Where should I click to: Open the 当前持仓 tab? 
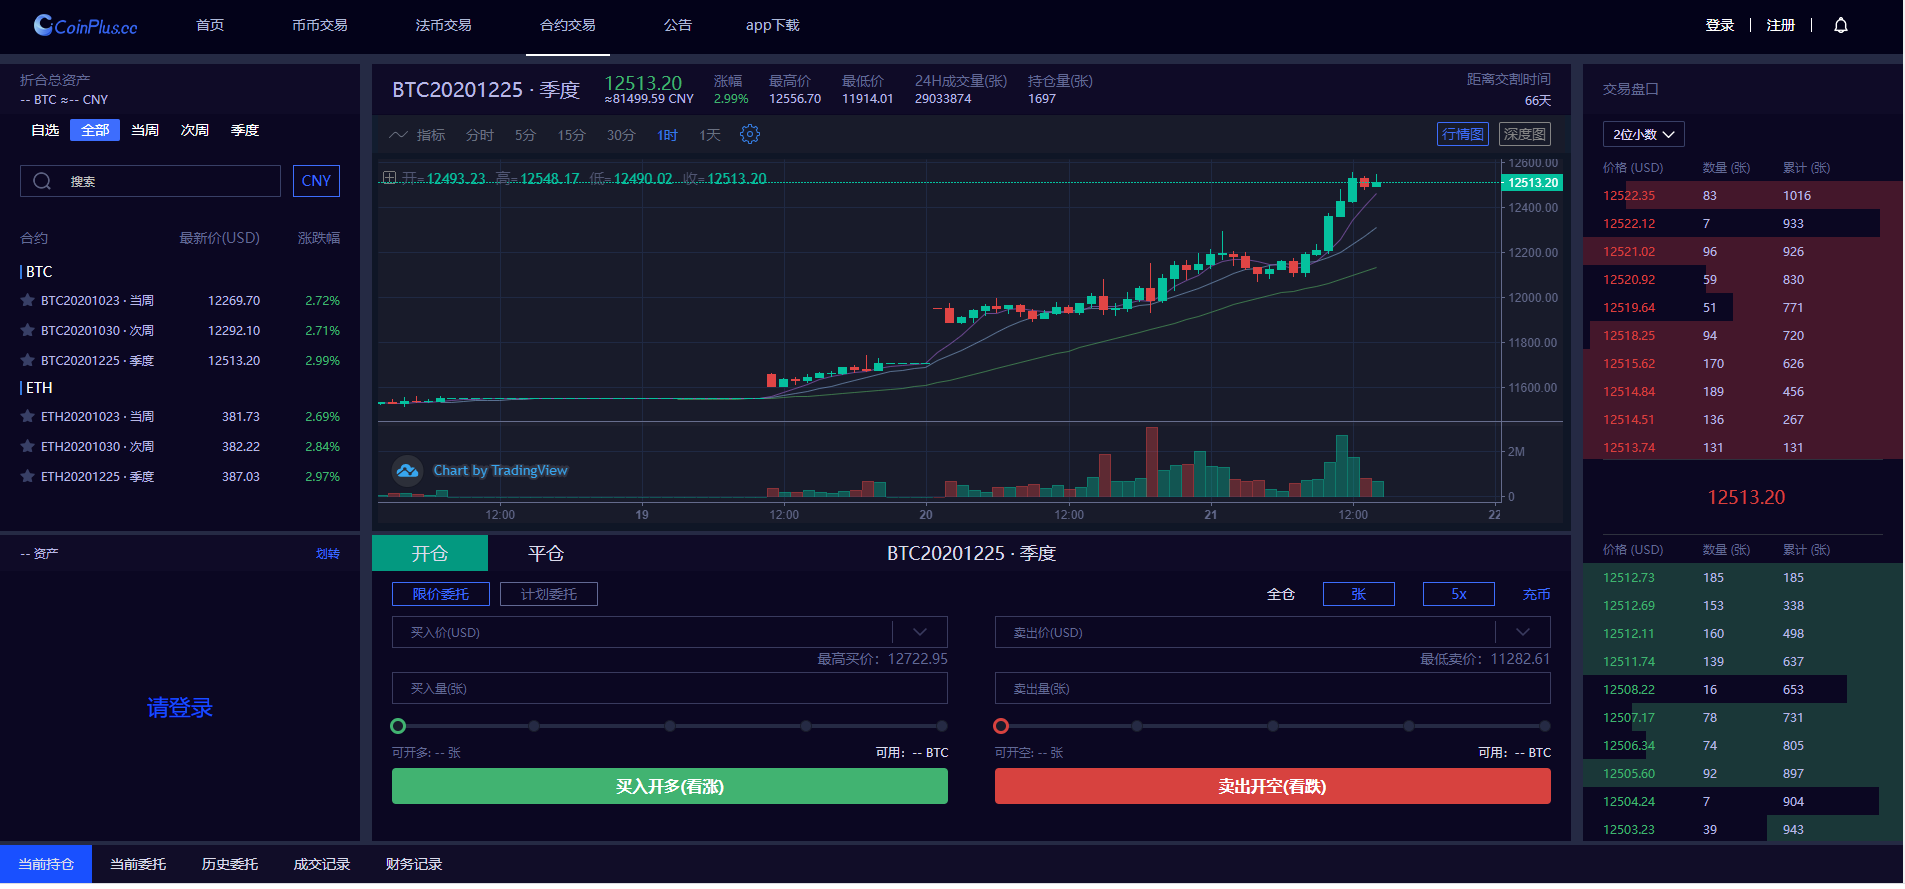[x=46, y=864]
